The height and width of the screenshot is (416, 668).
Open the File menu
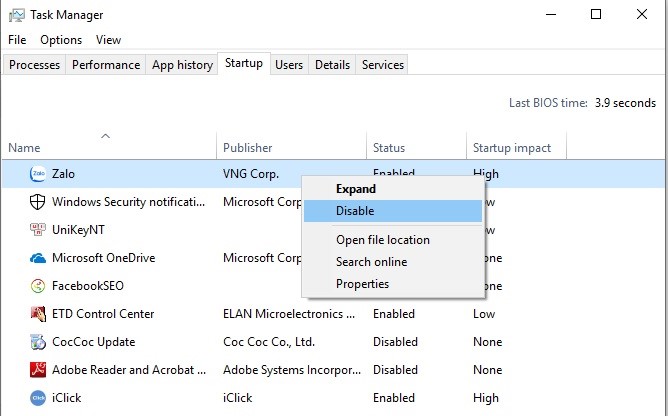click(17, 40)
